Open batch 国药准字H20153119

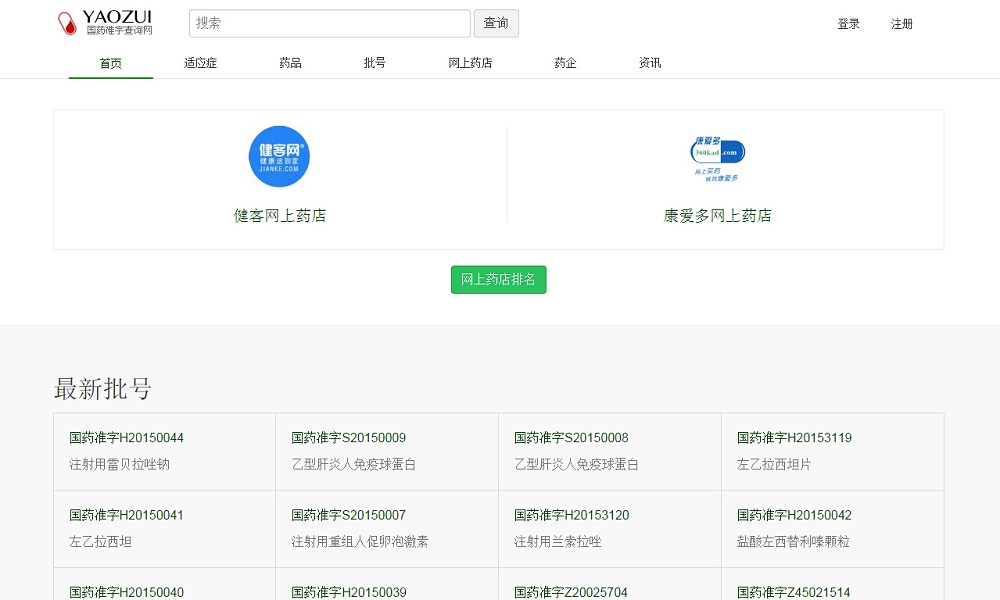click(x=794, y=438)
